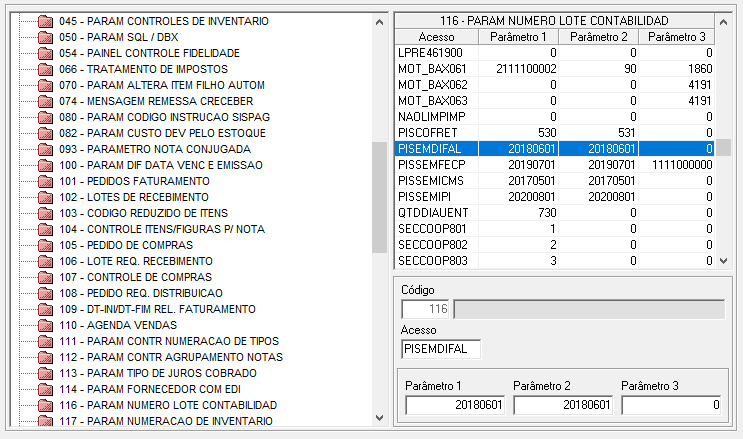Click folder icon for 110 - AGENDA VENDAS

(45, 325)
